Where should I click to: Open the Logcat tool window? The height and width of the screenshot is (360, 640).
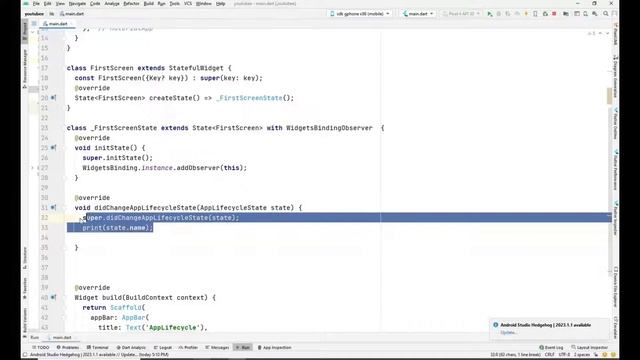[x=163, y=347]
